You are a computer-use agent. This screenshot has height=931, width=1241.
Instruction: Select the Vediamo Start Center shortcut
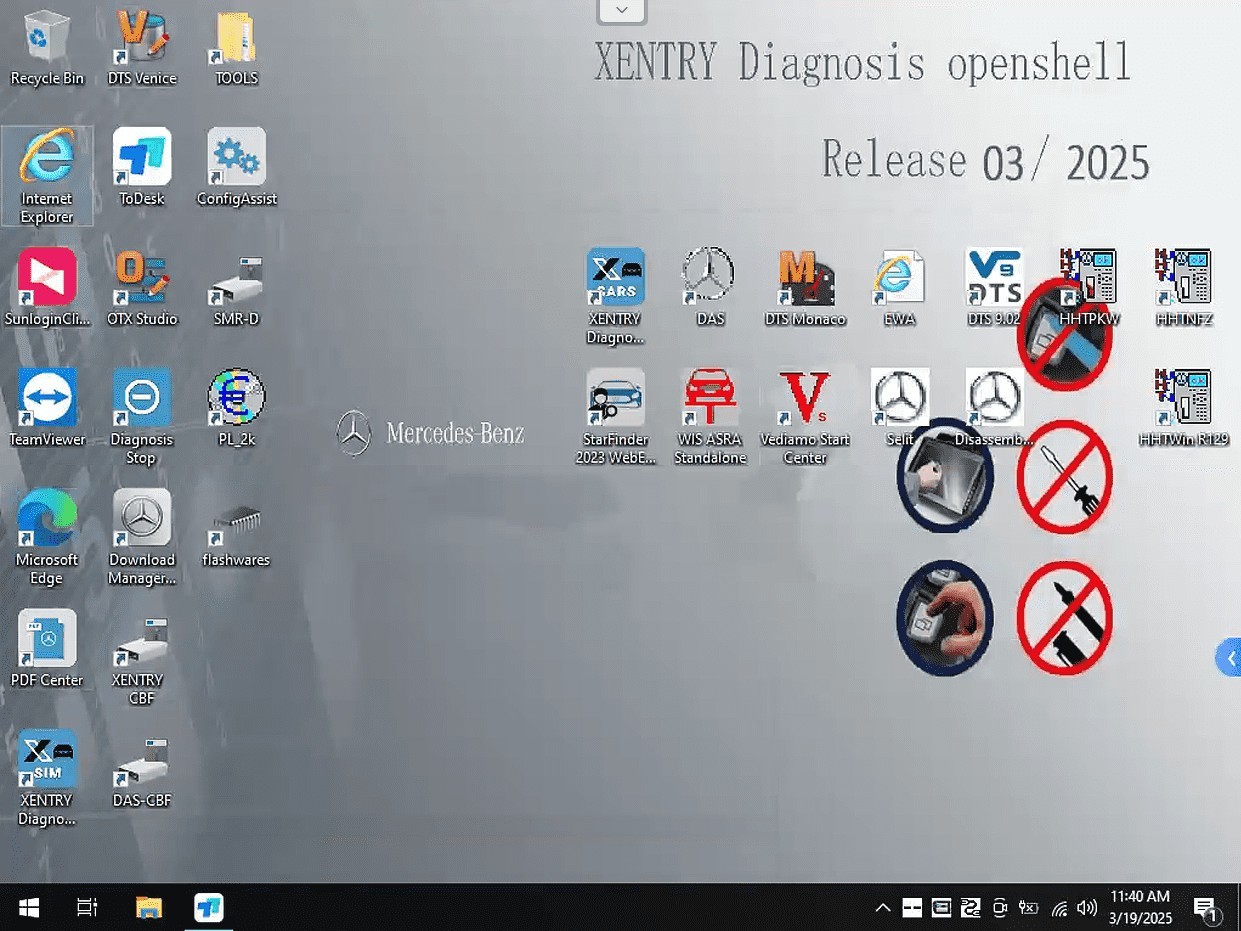[805, 417]
